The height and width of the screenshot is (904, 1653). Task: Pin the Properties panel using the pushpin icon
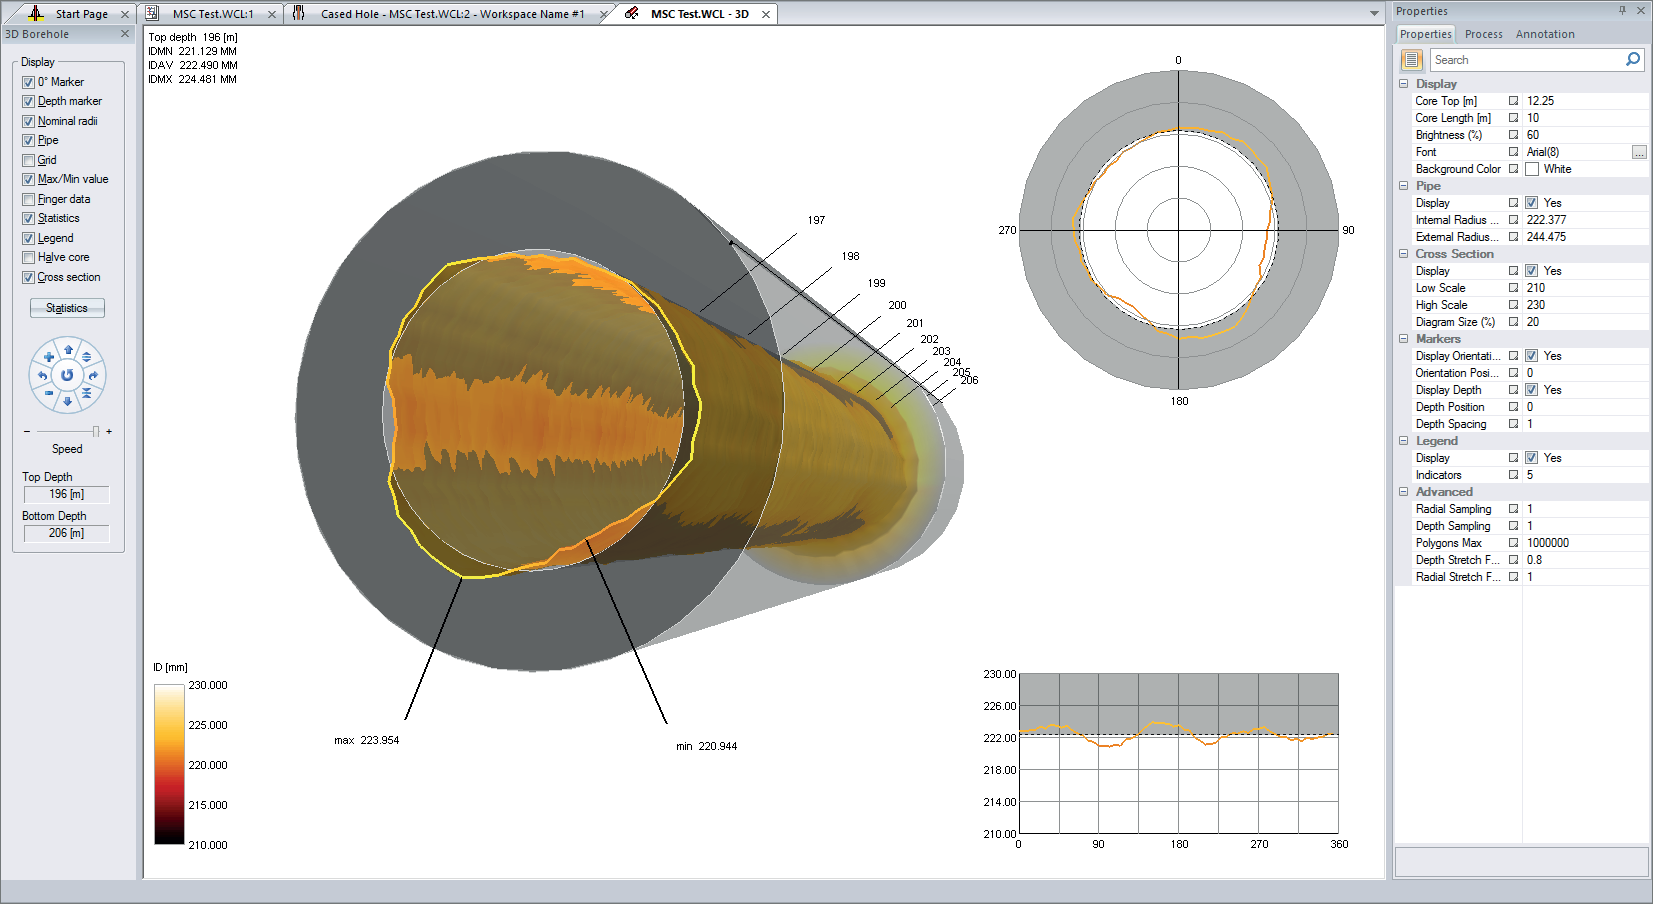[1623, 10]
